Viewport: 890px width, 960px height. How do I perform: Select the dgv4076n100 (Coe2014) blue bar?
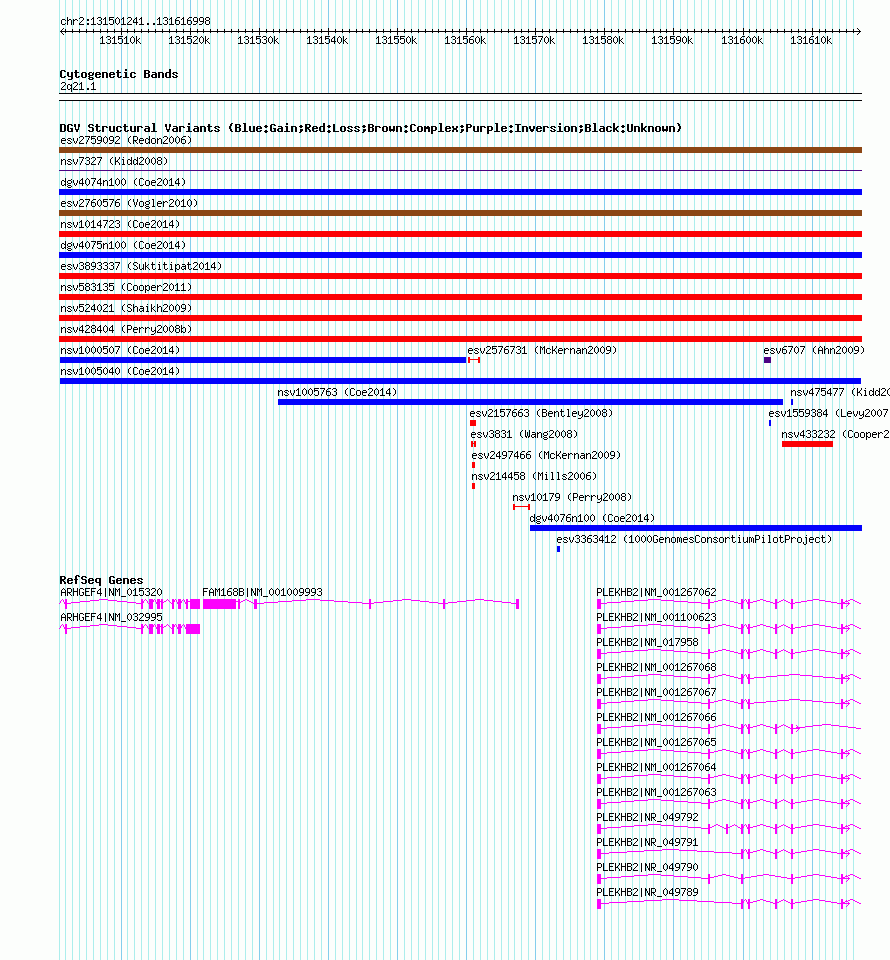[x=696, y=528]
